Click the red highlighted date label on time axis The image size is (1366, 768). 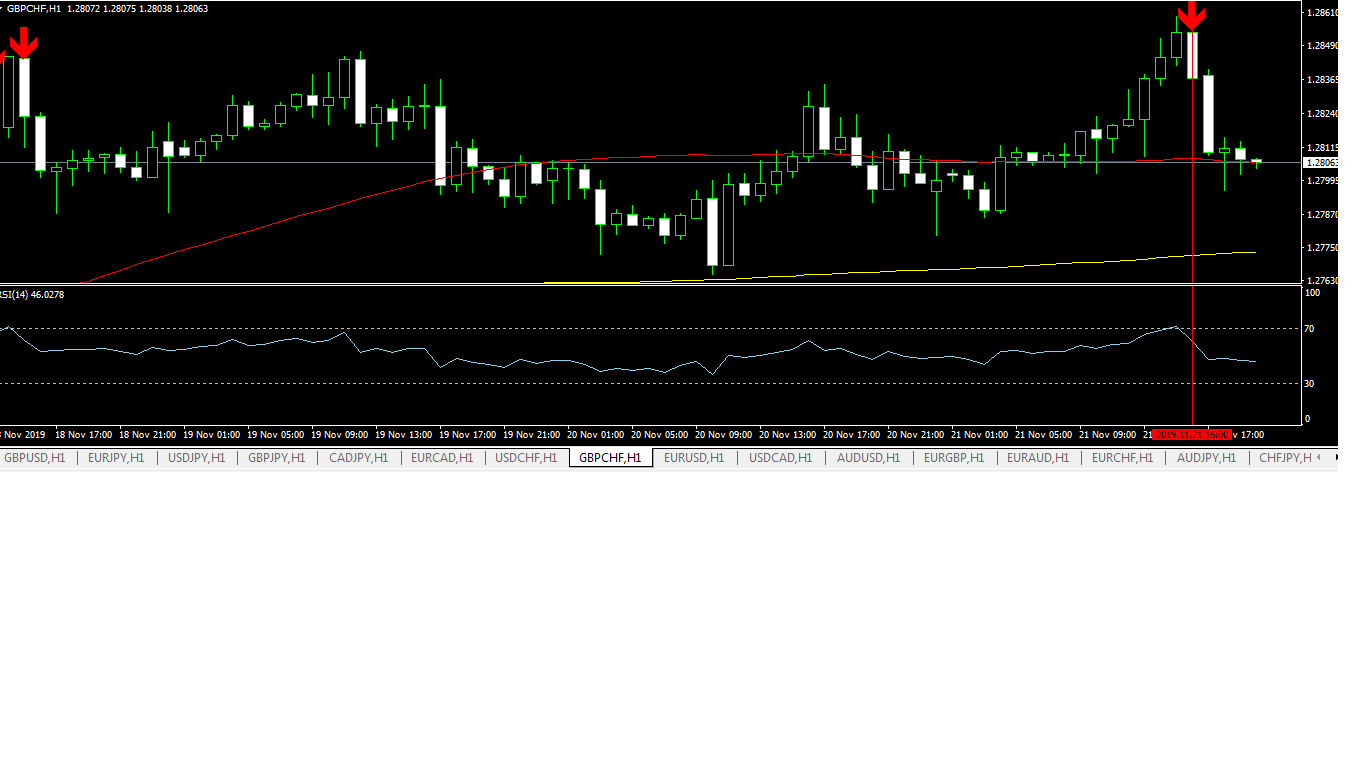[x=1191, y=435]
